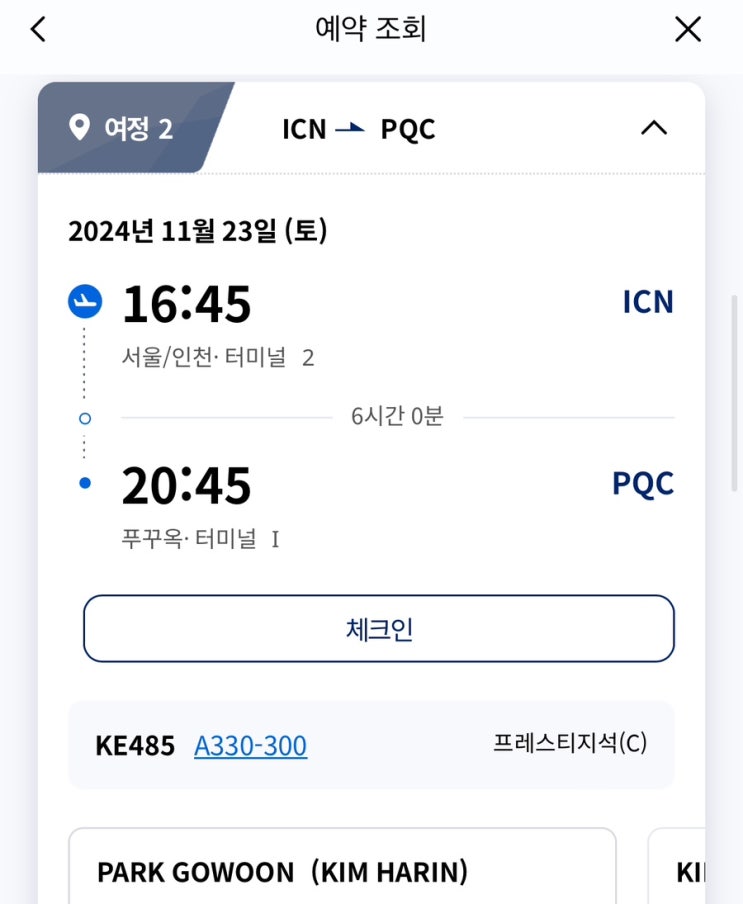Image resolution: width=743 pixels, height=904 pixels.
Task: Tap the back arrow in header
Action: (x=38, y=30)
